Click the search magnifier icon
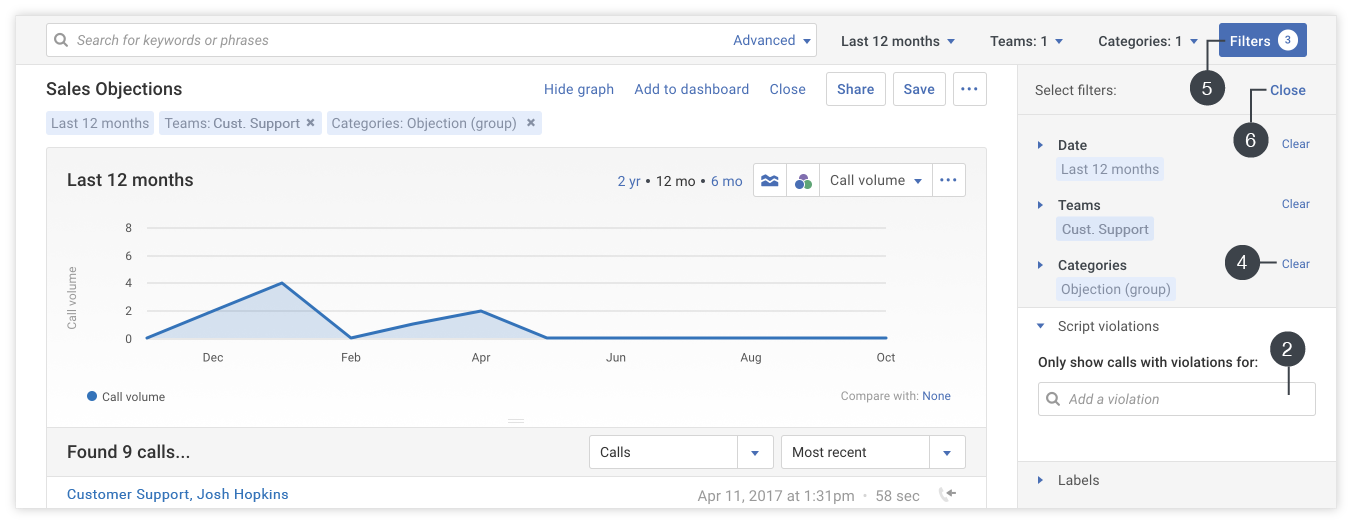This screenshot has height=524, width=1352. tap(62, 41)
